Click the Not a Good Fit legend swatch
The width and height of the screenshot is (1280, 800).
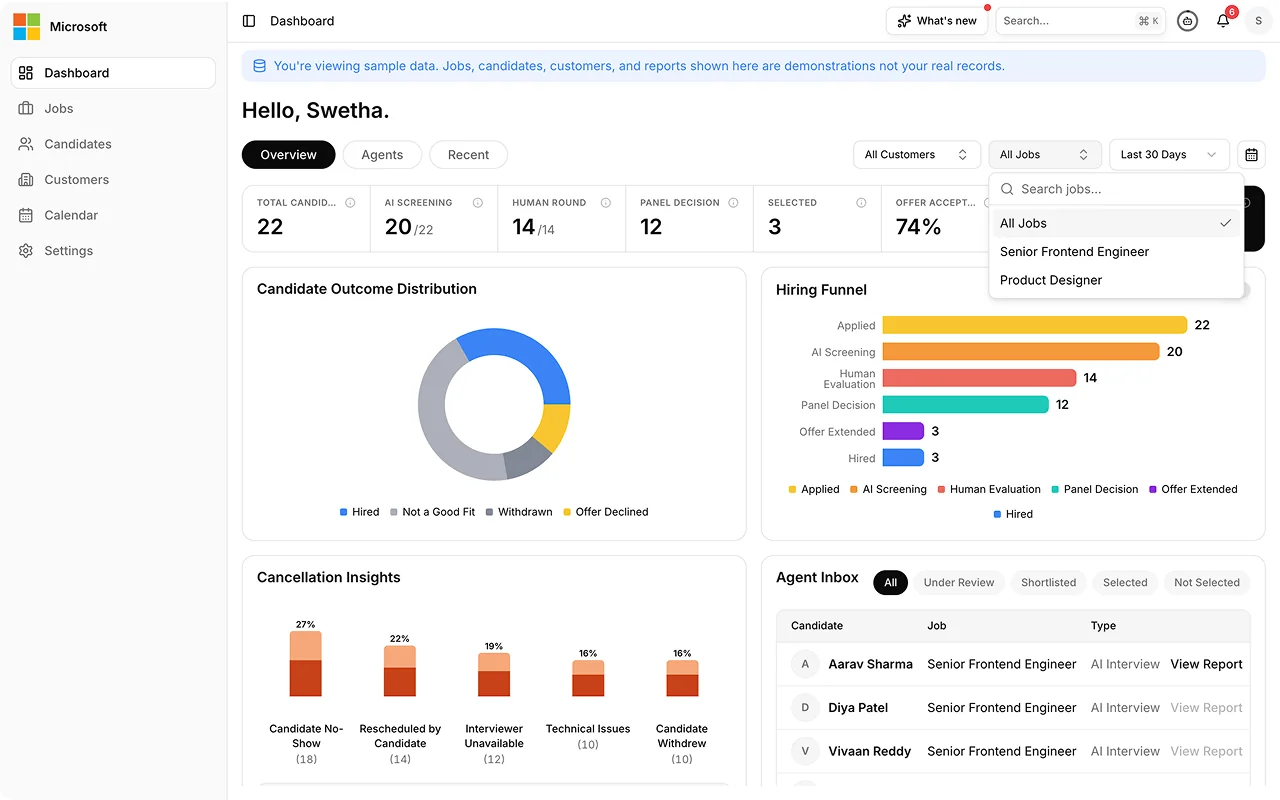394,512
